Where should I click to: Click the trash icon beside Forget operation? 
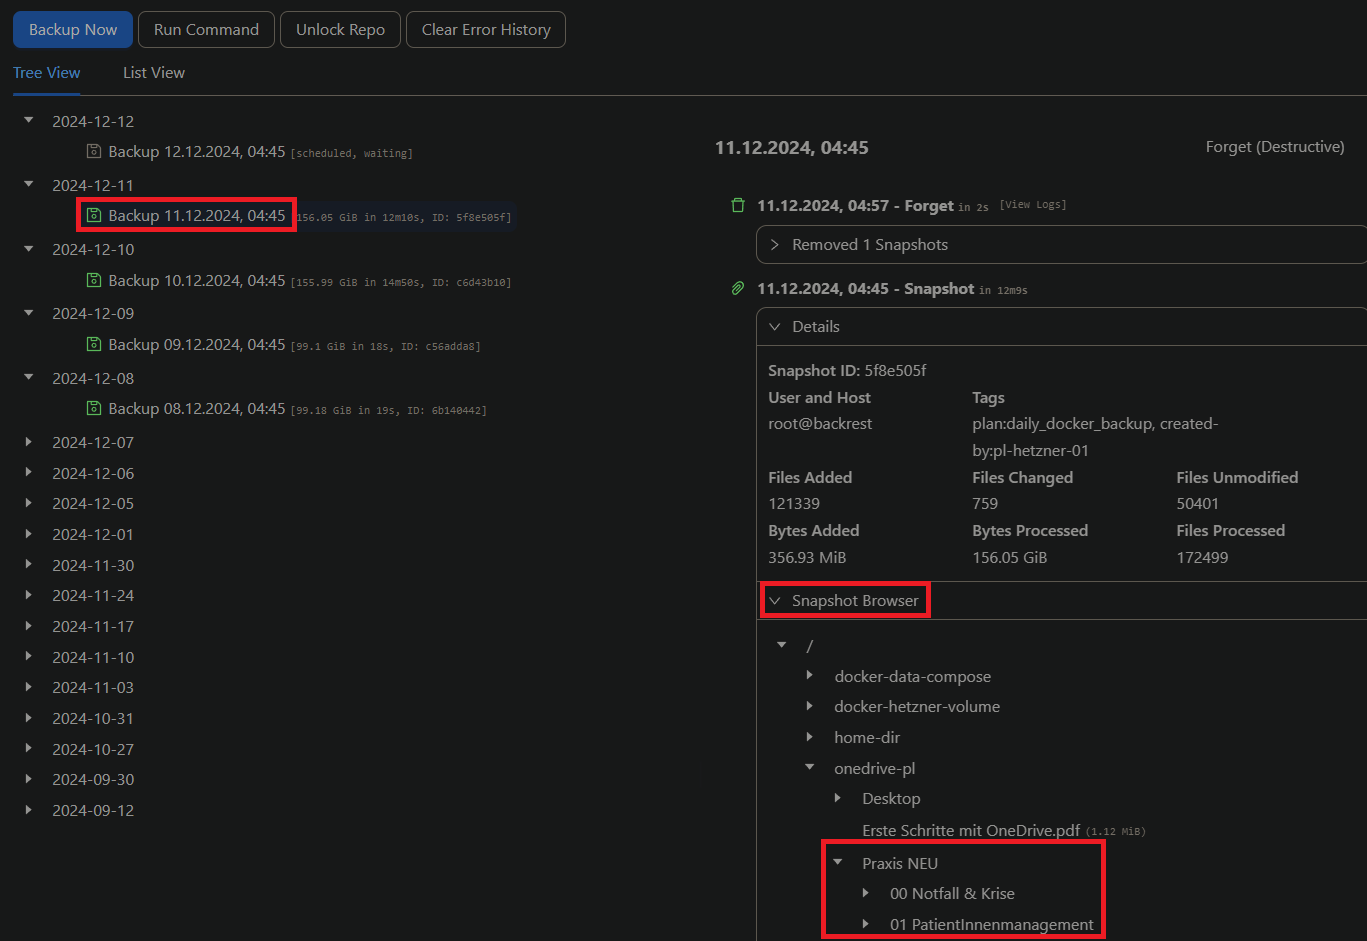[x=738, y=206]
